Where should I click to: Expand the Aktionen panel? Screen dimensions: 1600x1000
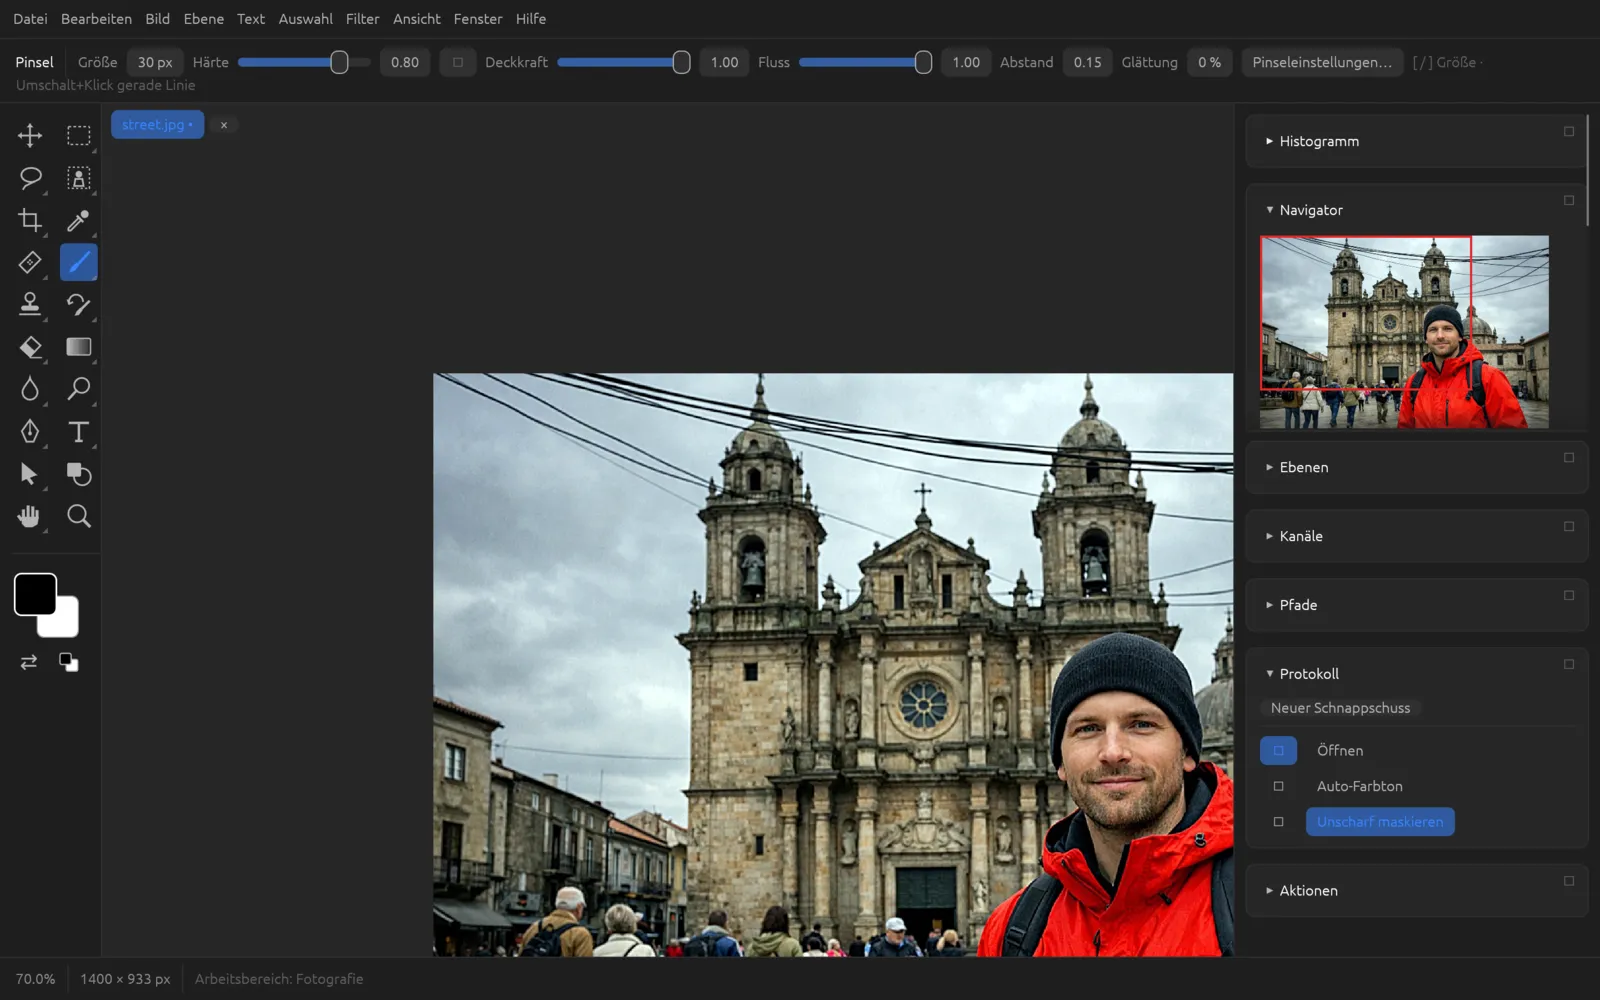pyautogui.click(x=1269, y=891)
